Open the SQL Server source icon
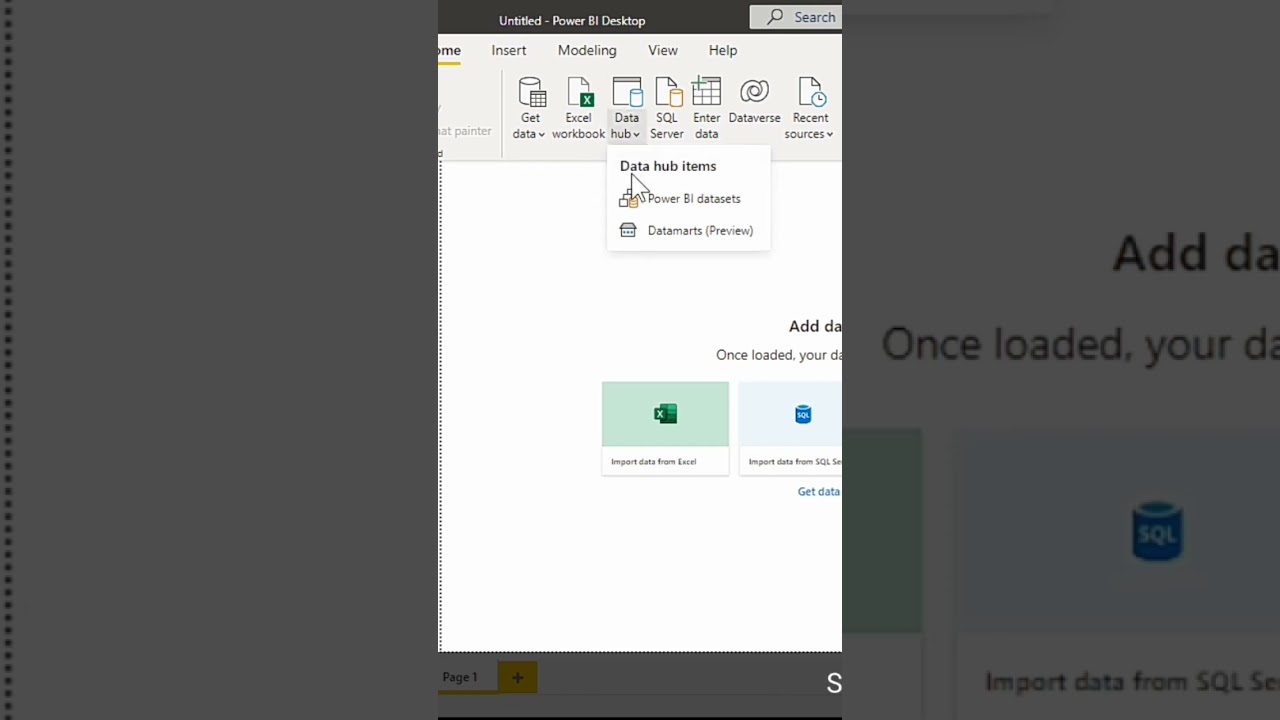 point(668,93)
